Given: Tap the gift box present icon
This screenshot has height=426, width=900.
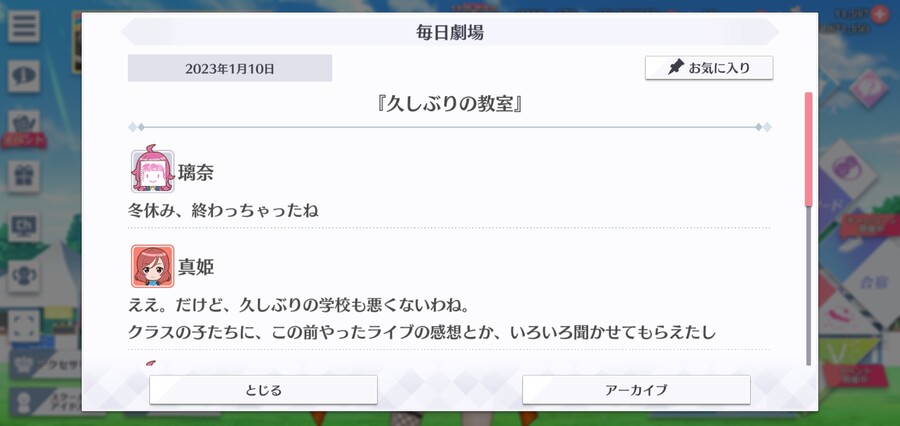Looking at the screenshot, I should click(24, 176).
